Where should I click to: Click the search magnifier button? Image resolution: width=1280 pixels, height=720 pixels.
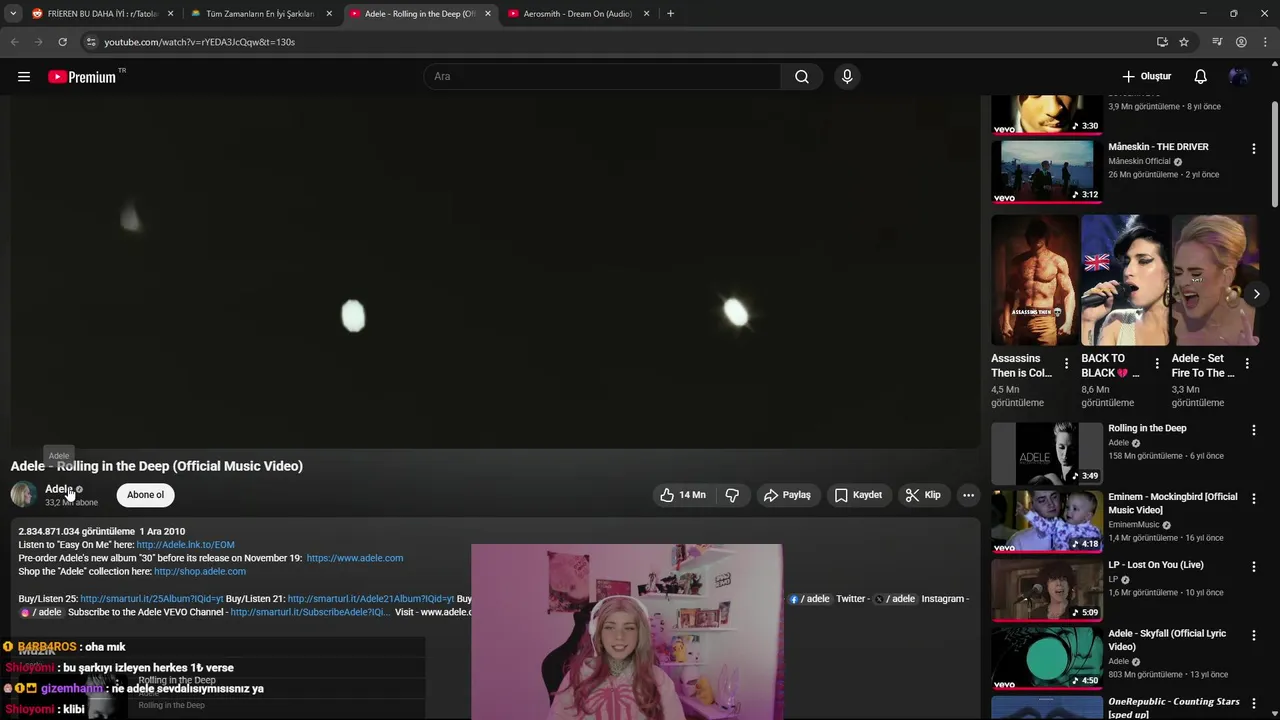tap(802, 77)
